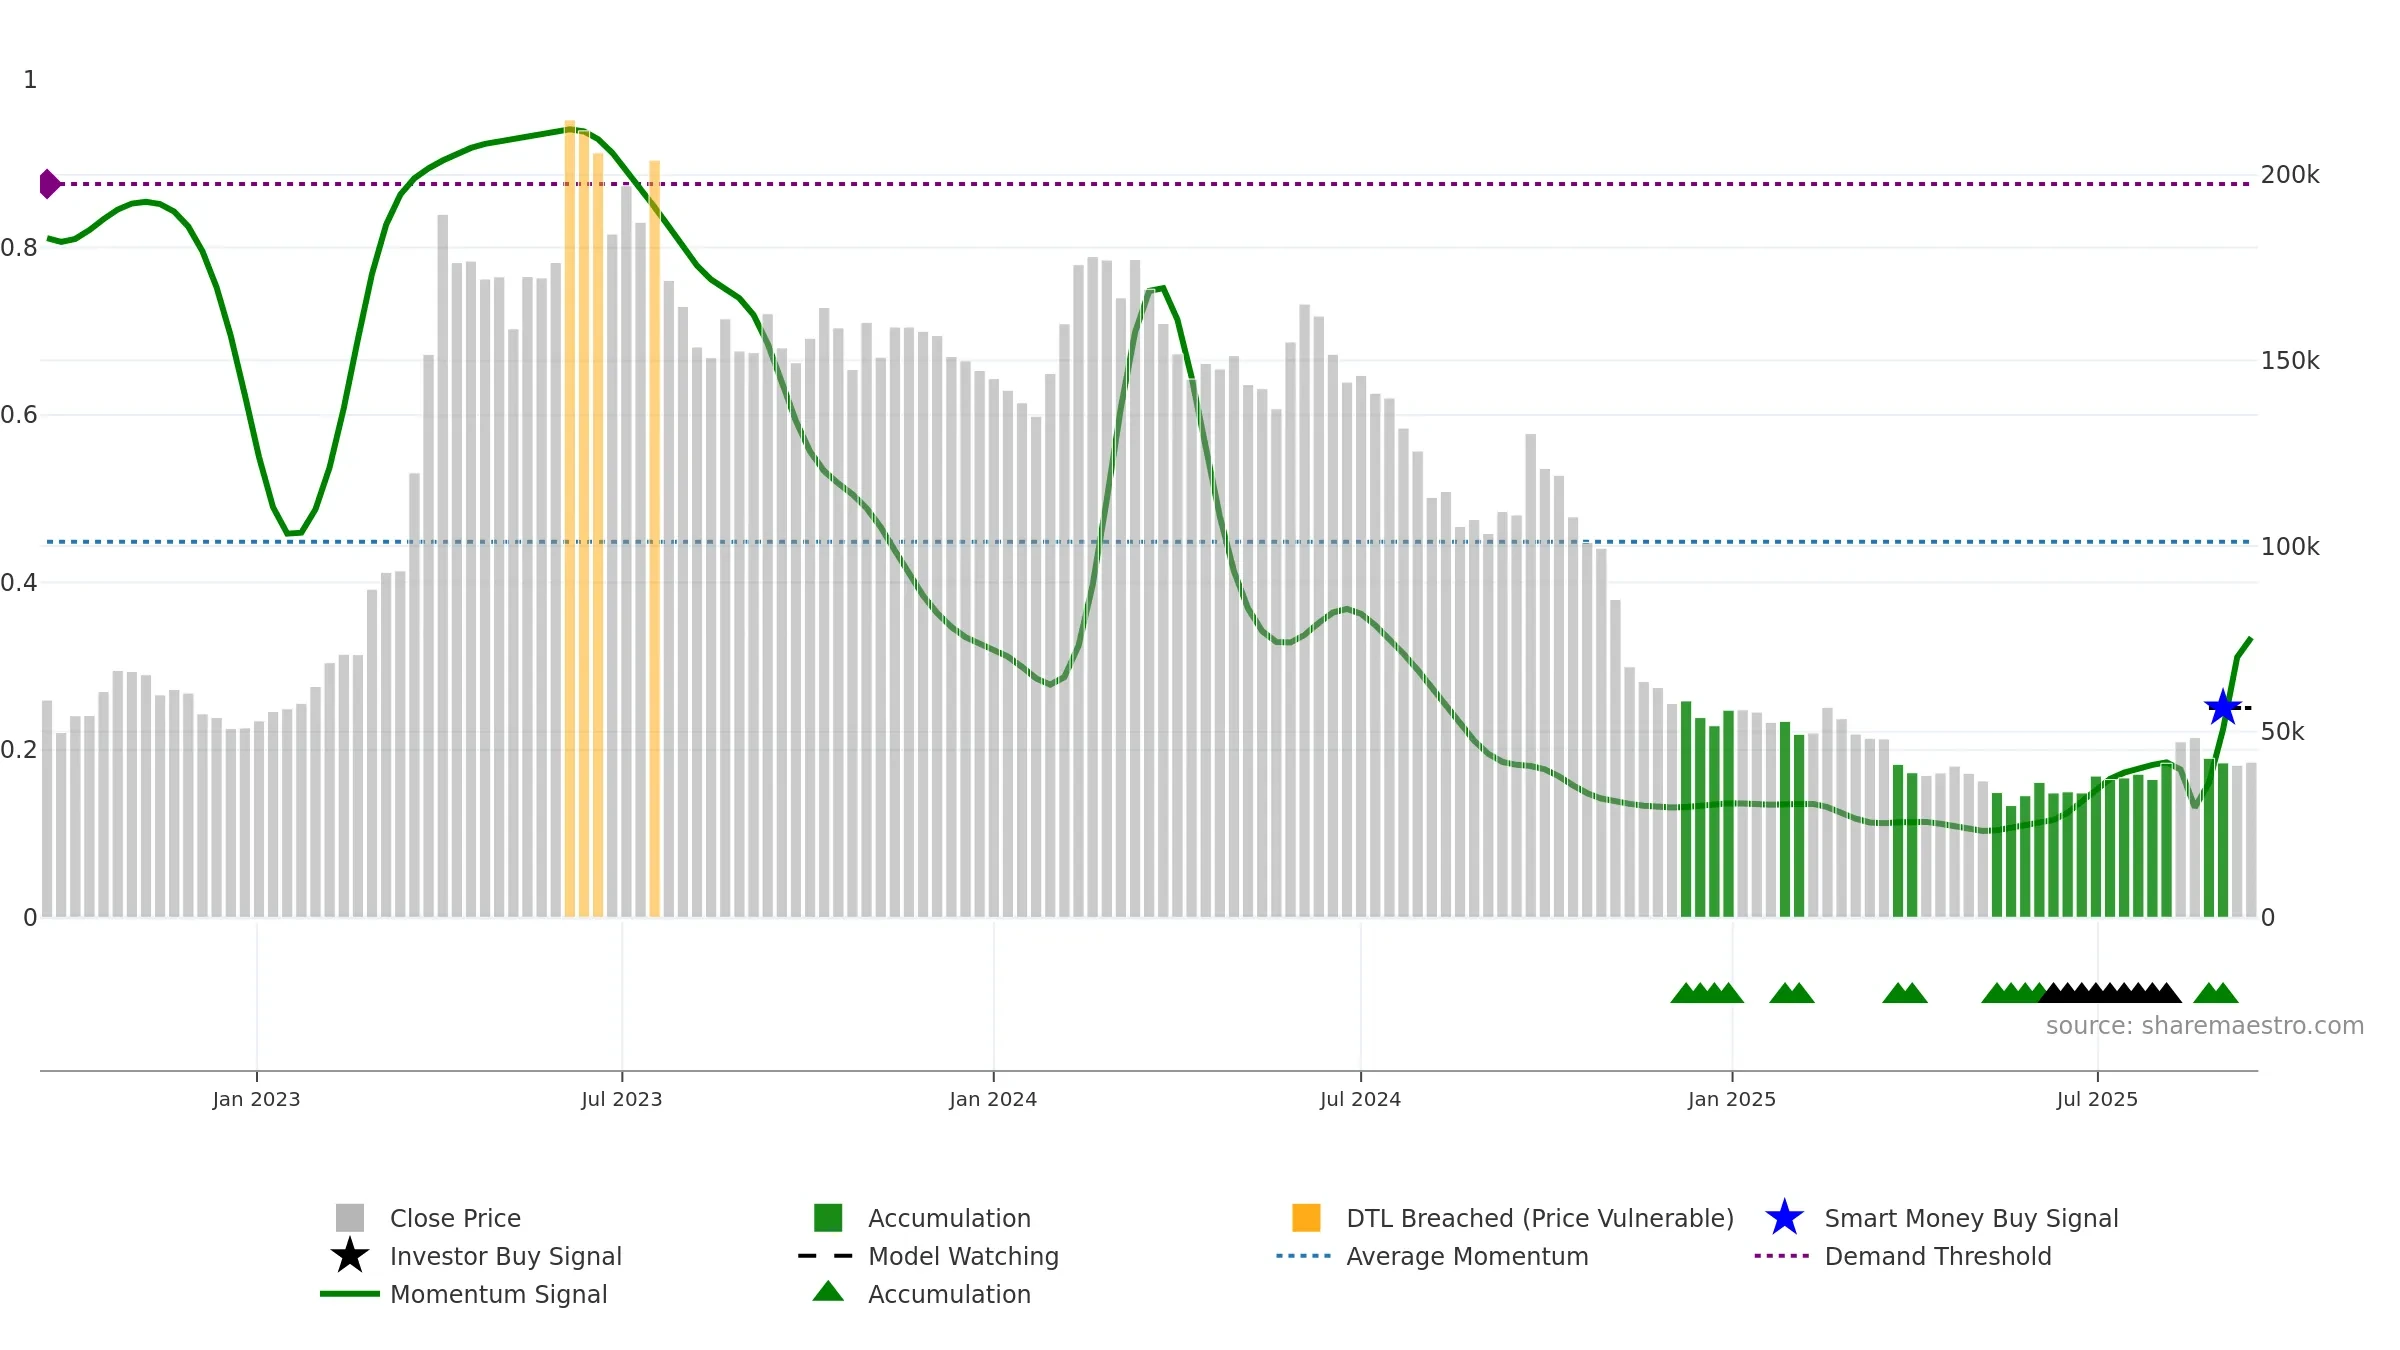Click the dotted blue Average Momentum legend line
Screen dimensions: 2400x1350
[x=1304, y=1256]
